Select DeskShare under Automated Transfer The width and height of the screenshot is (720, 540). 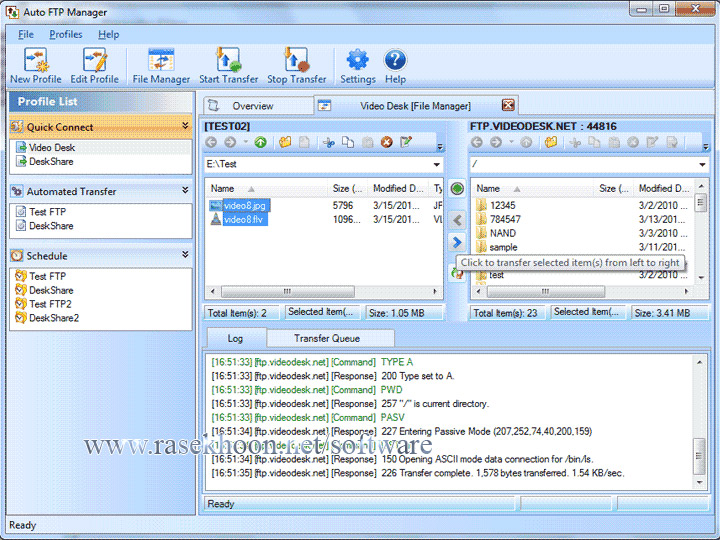[51, 225]
